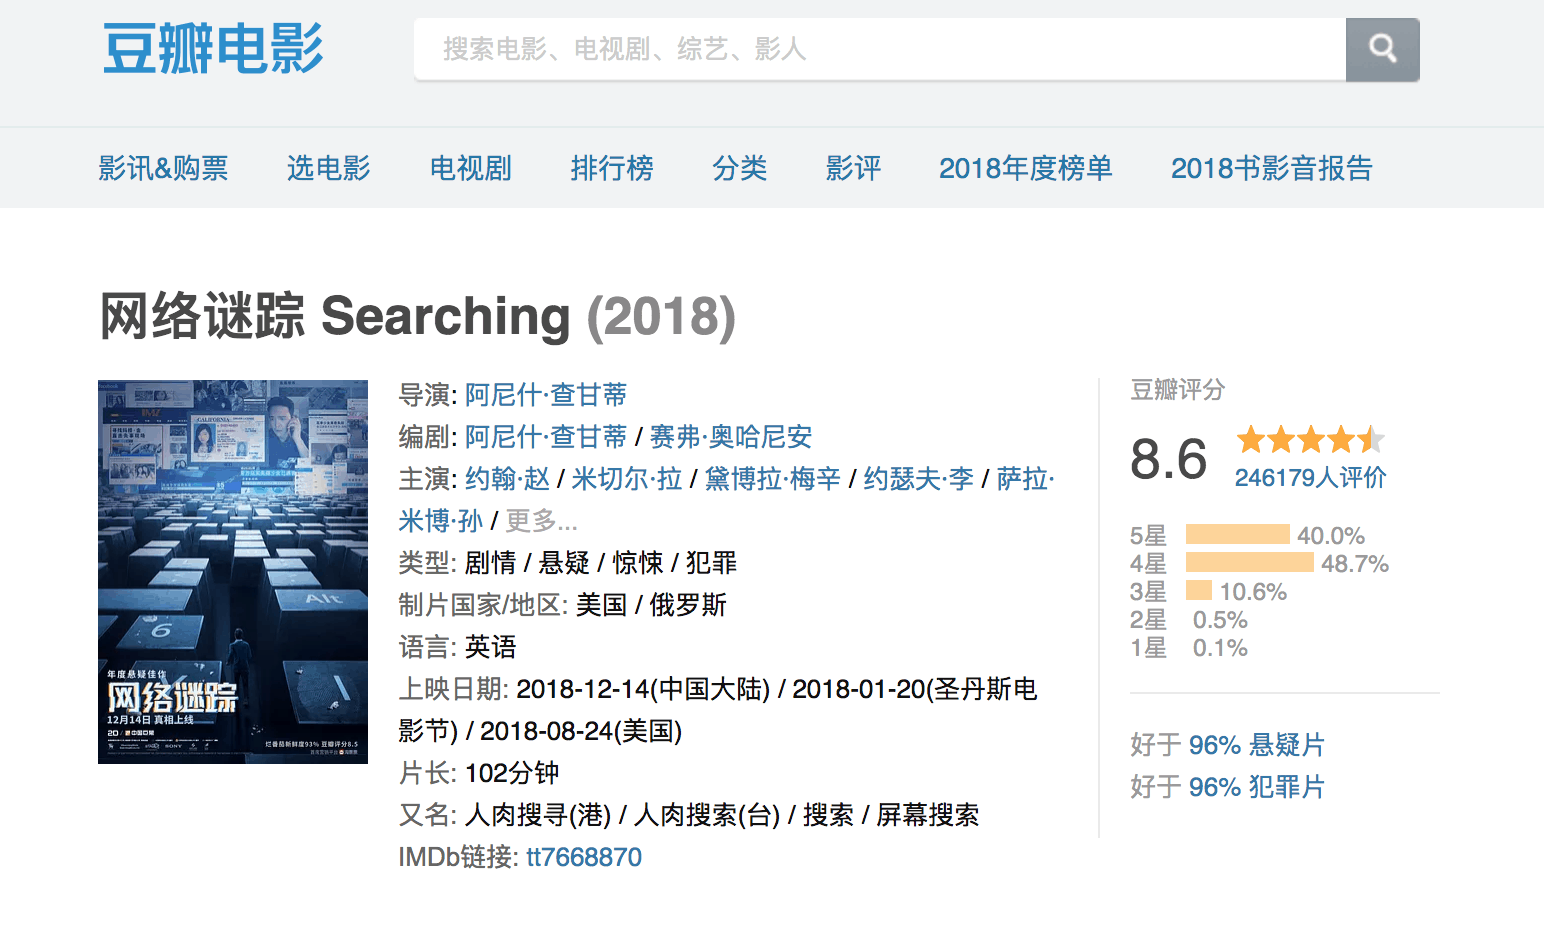The height and width of the screenshot is (926, 1544).
Task: Open director 阿尼什·查甘蒂 link
Action: (546, 395)
